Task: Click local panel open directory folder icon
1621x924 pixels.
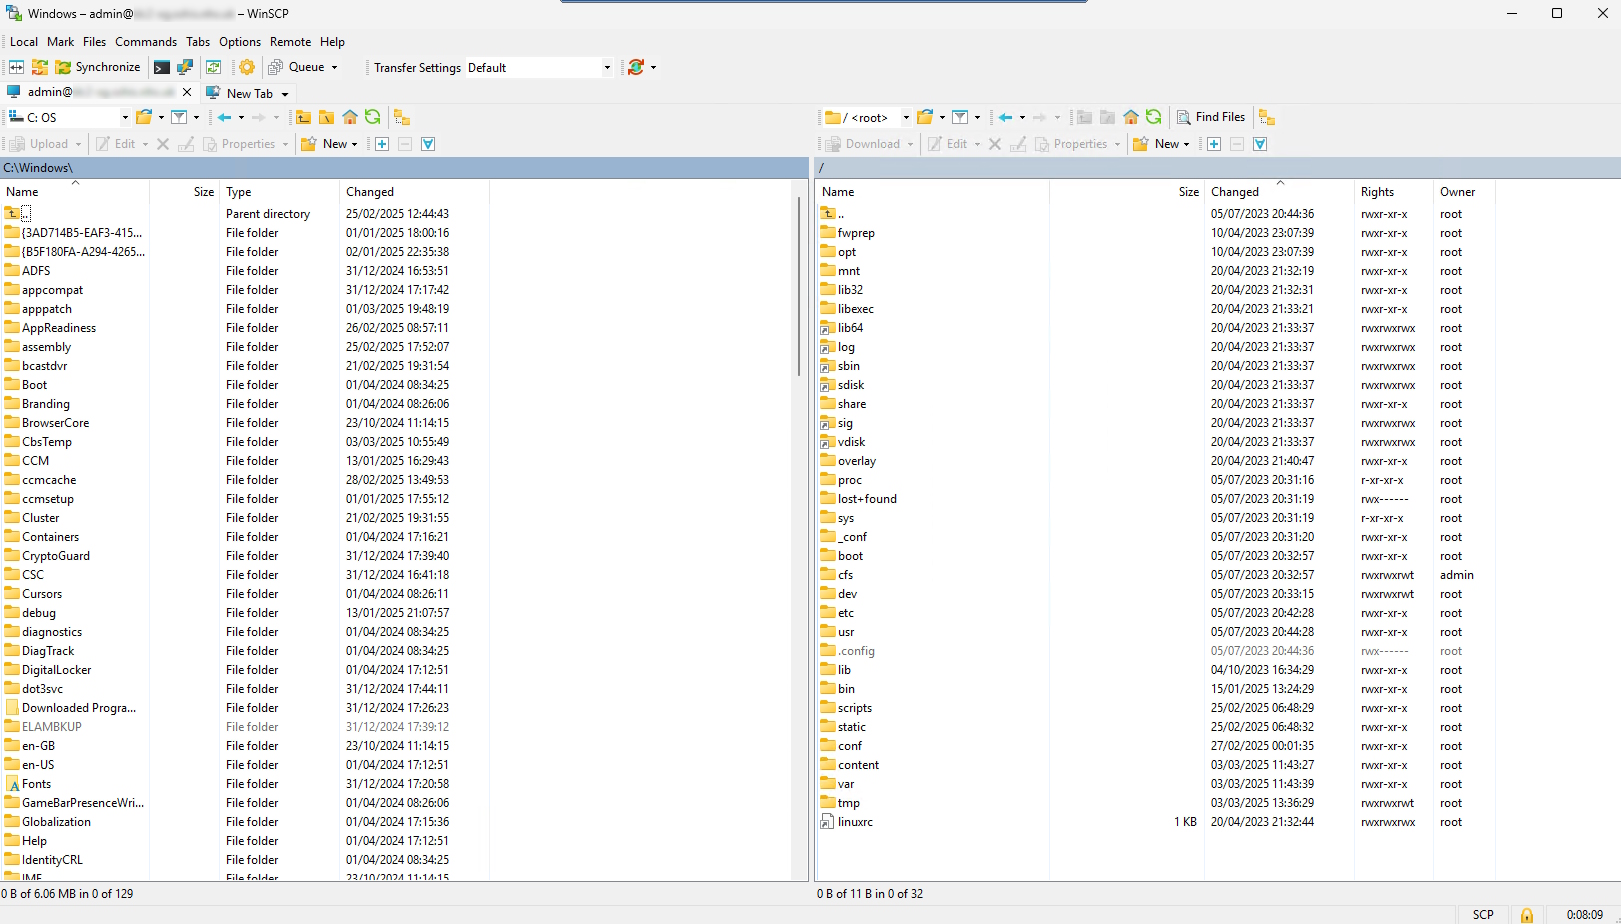Action: [144, 117]
